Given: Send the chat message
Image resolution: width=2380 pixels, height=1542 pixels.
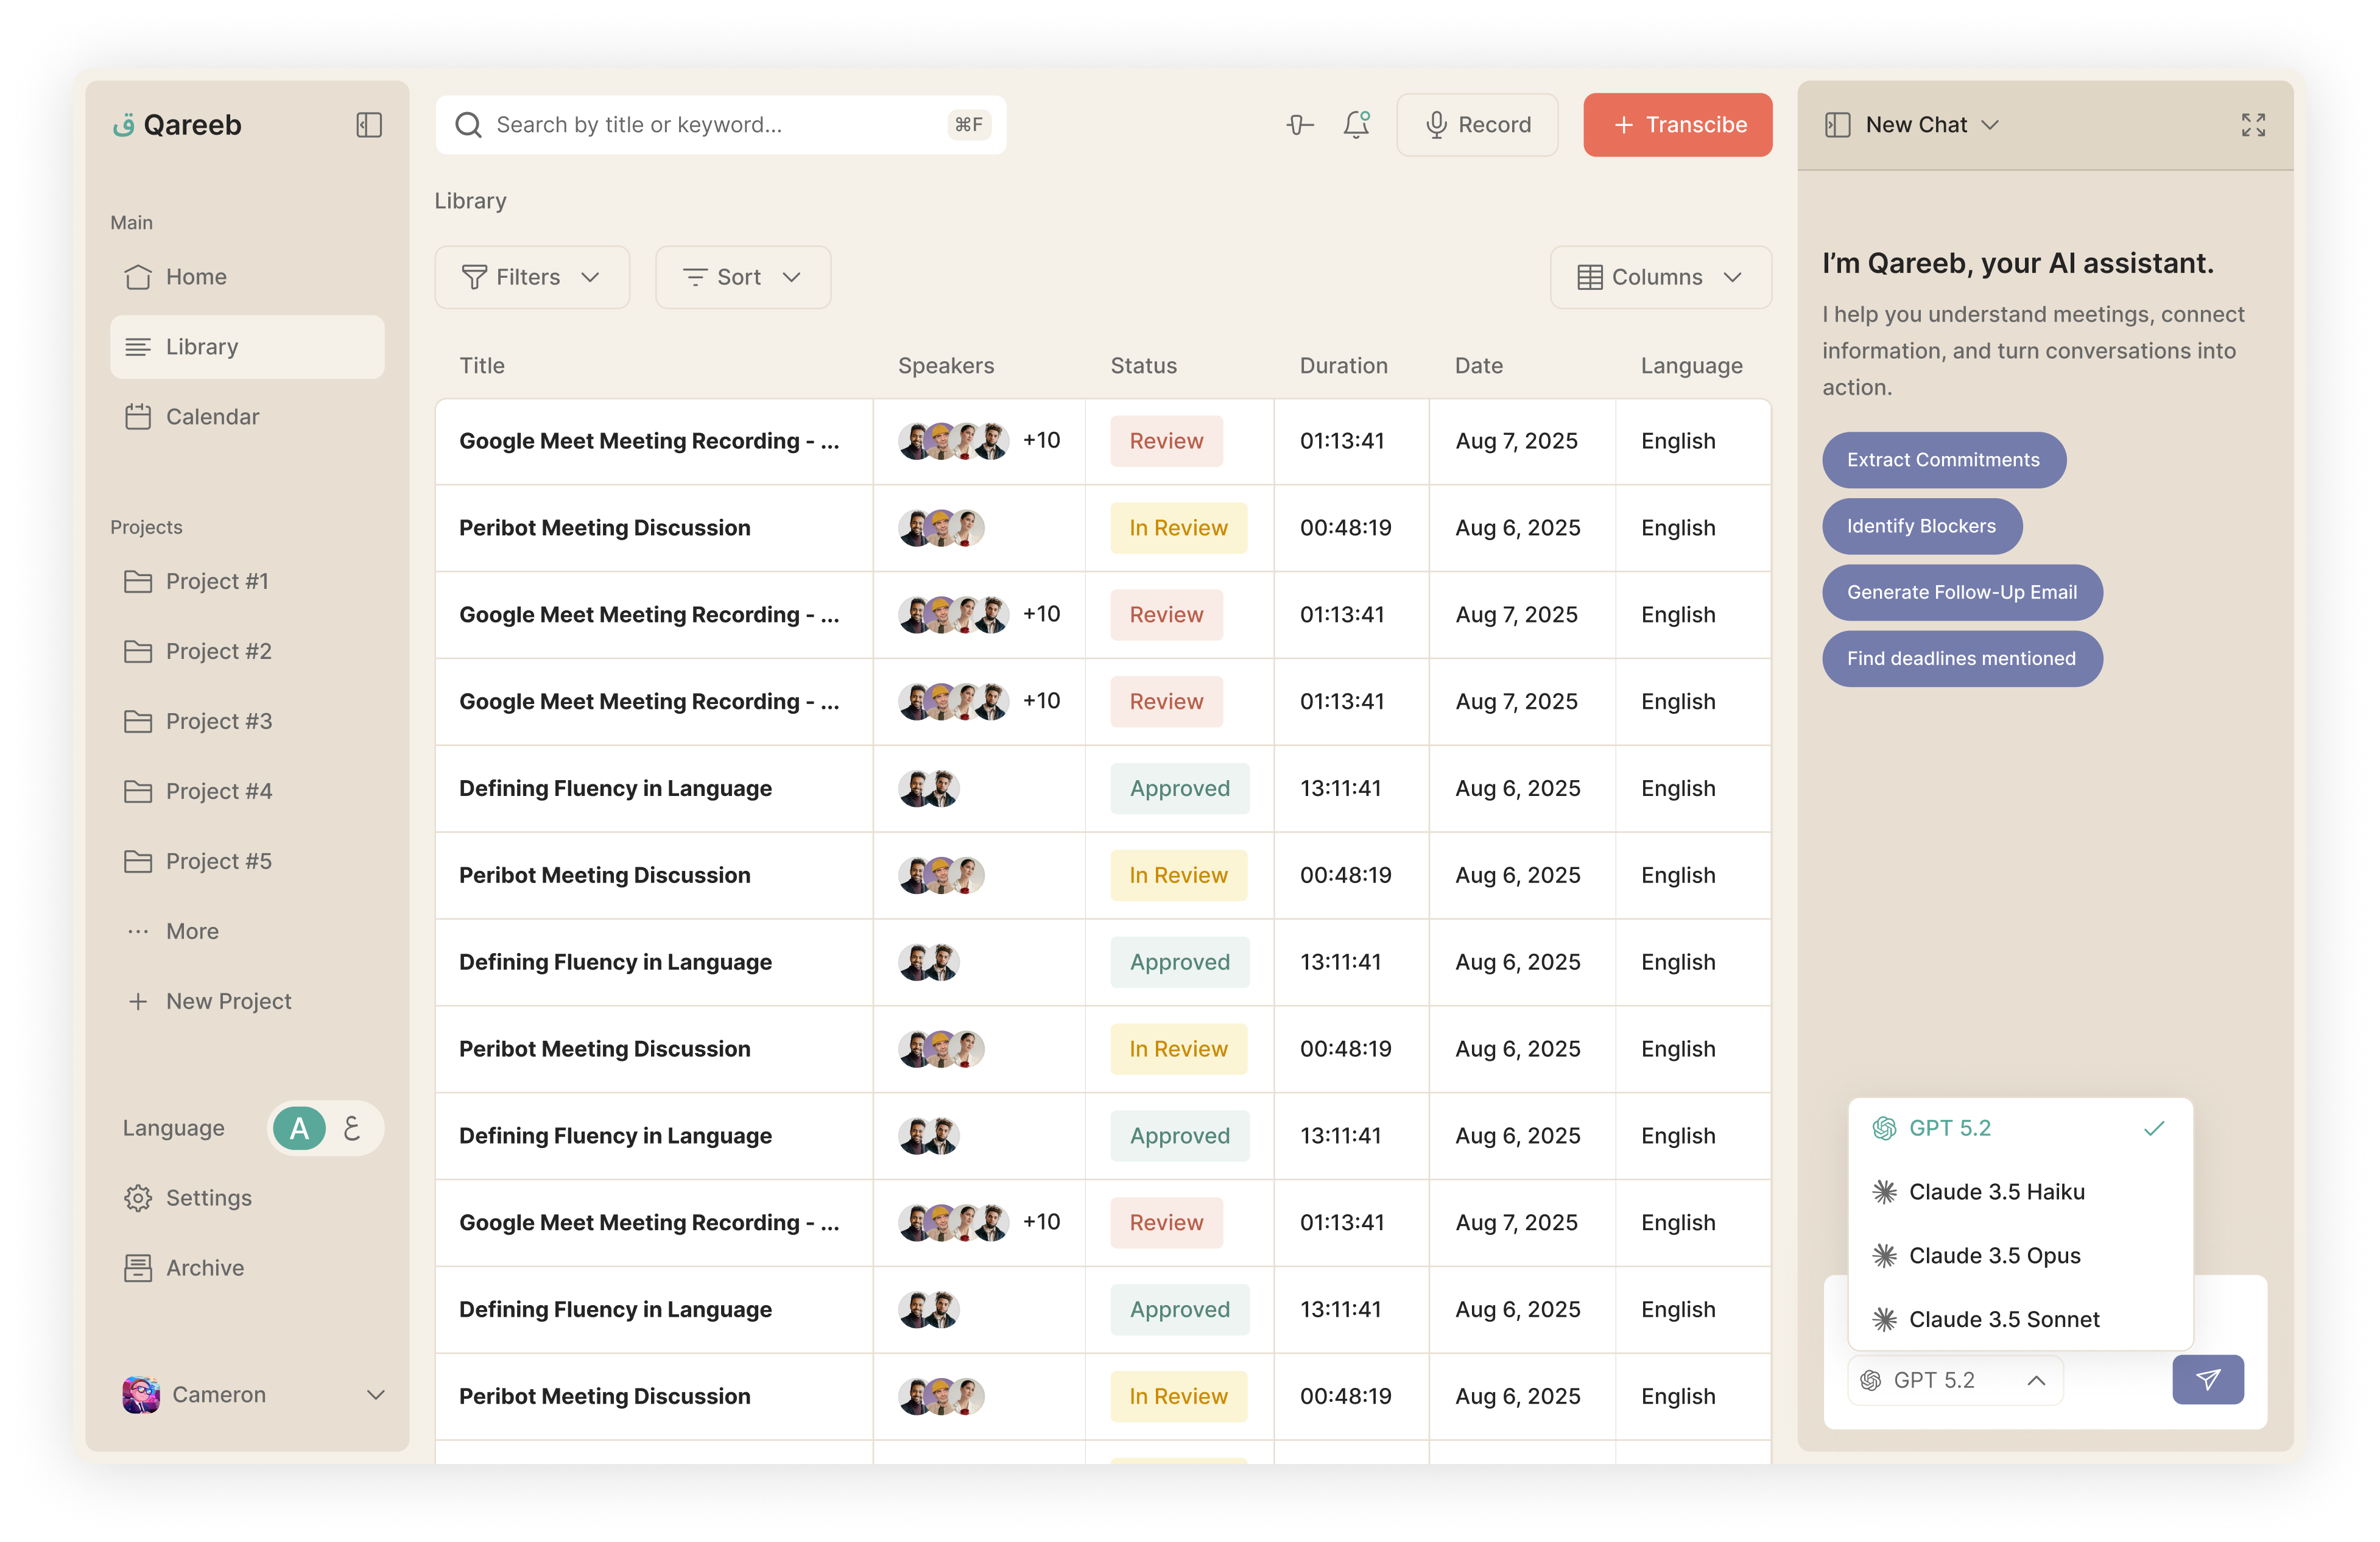Looking at the screenshot, I should click(x=2207, y=1380).
